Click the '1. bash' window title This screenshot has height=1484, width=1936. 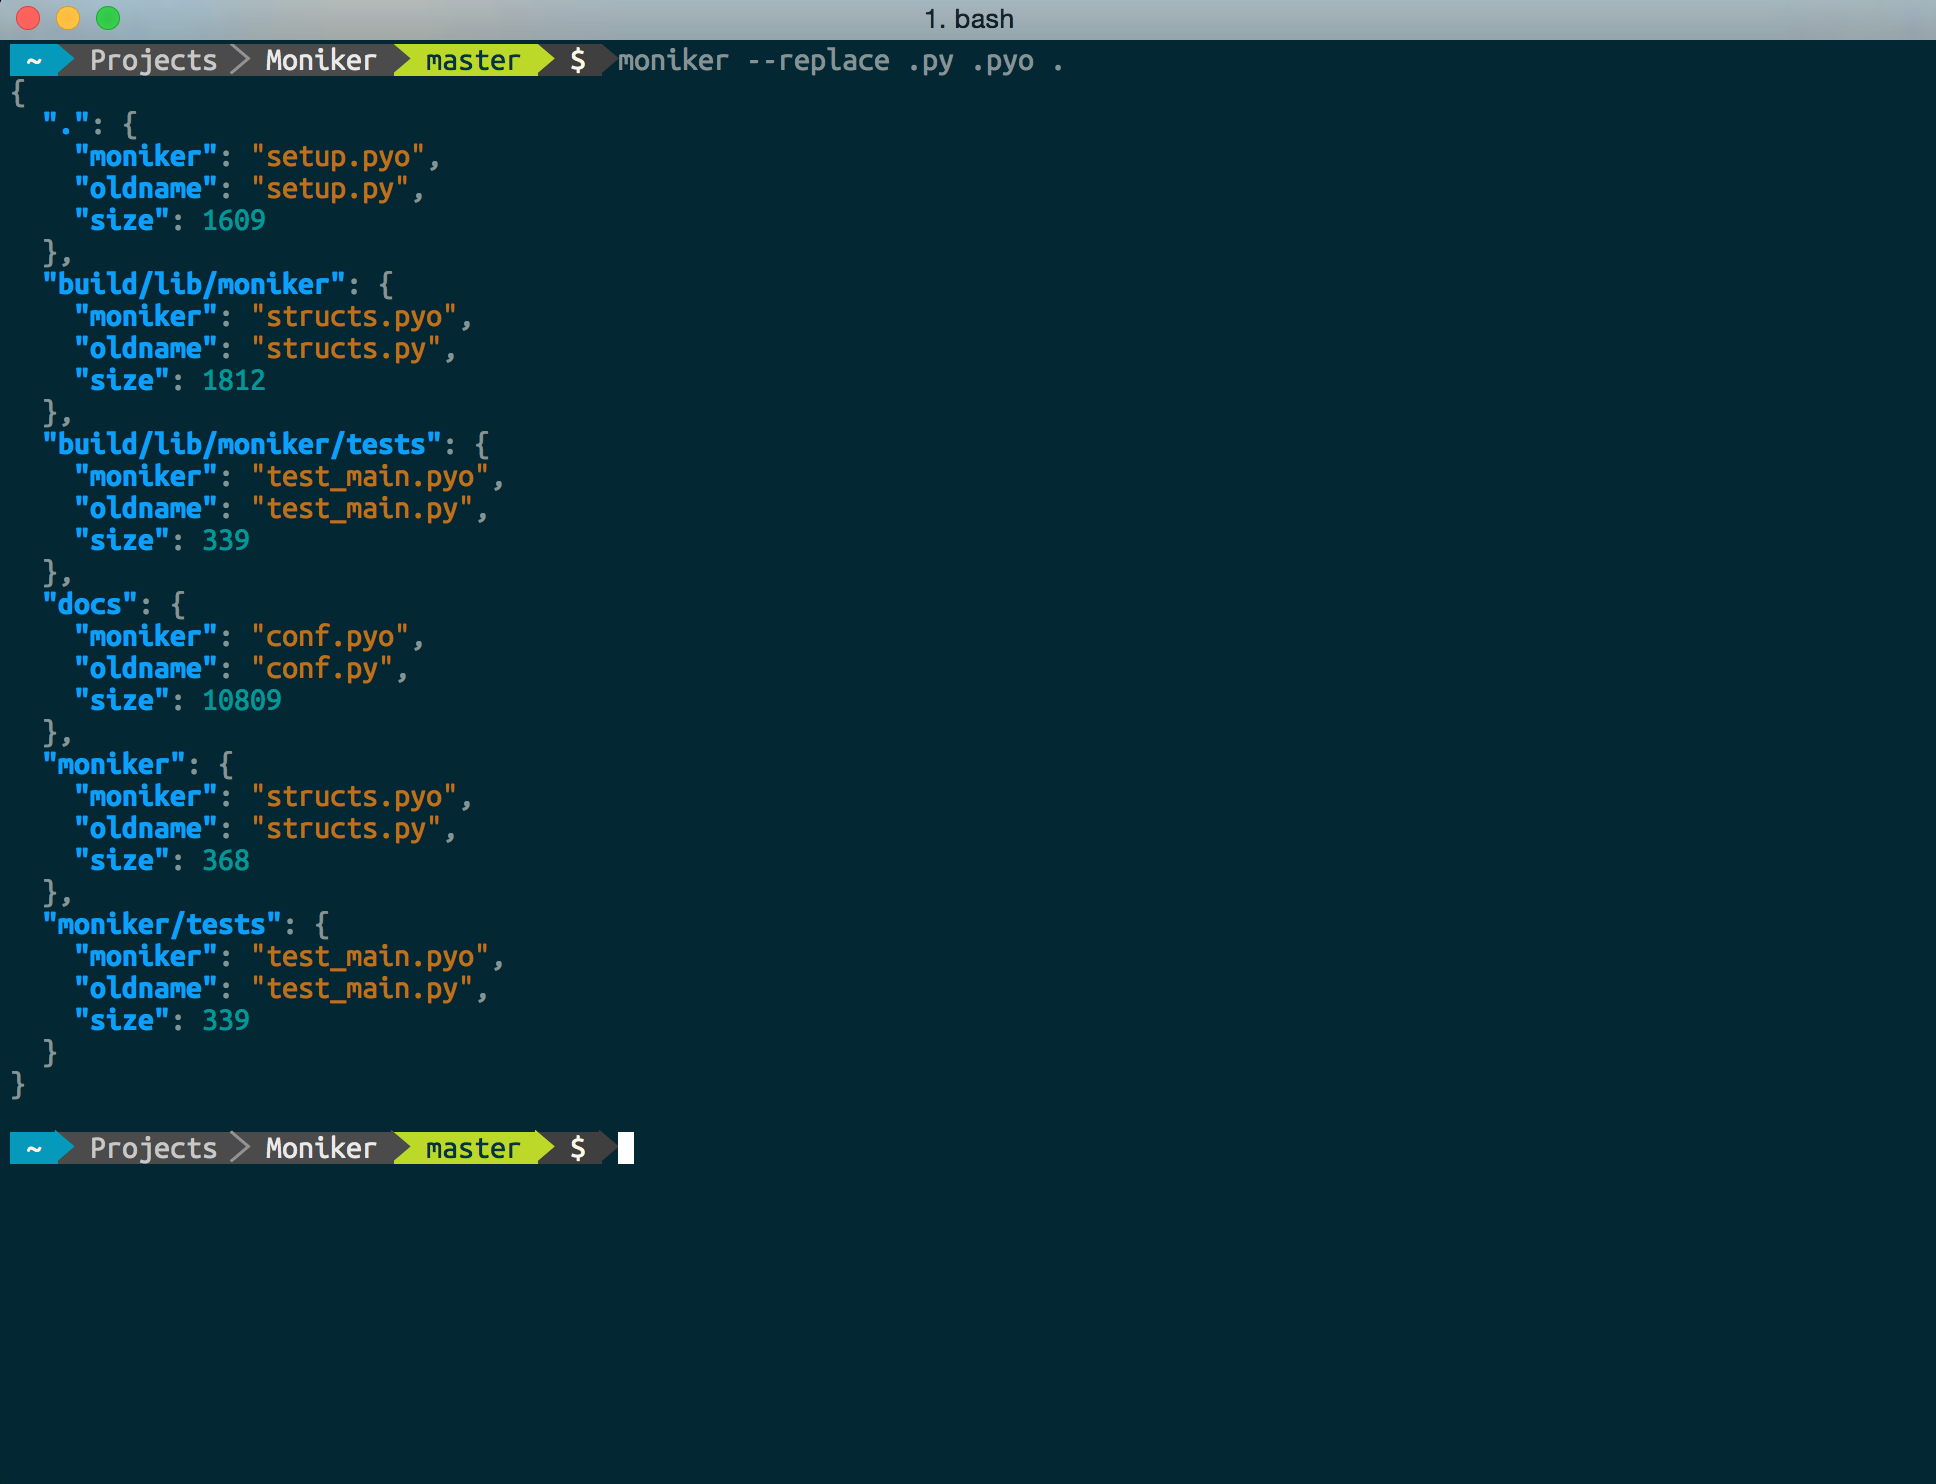[x=968, y=19]
